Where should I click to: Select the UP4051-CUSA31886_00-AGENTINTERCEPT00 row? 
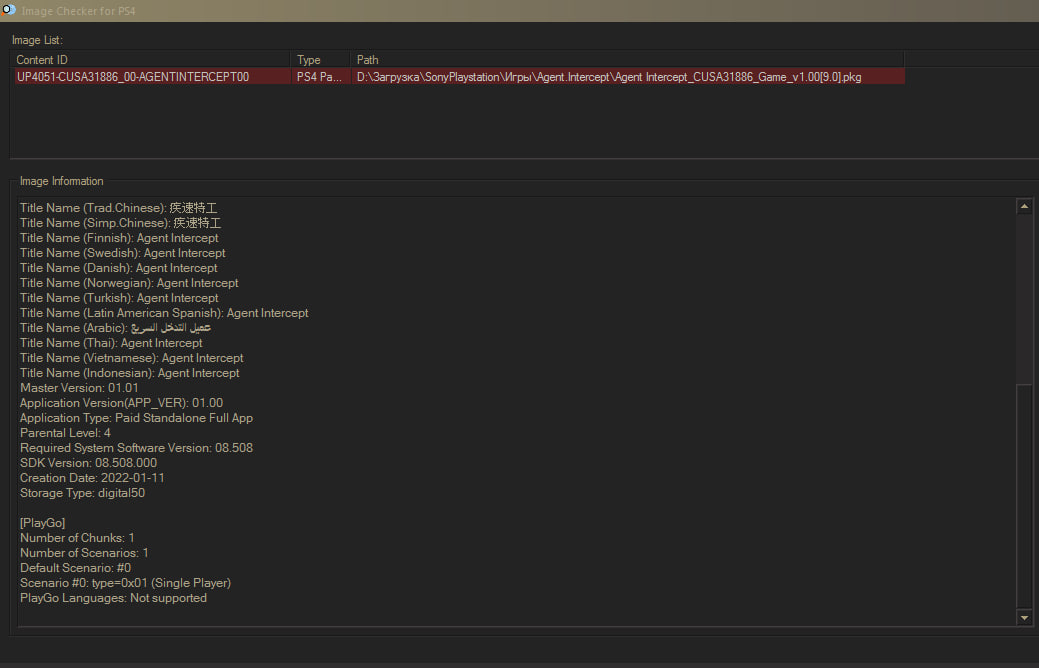(459, 77)
